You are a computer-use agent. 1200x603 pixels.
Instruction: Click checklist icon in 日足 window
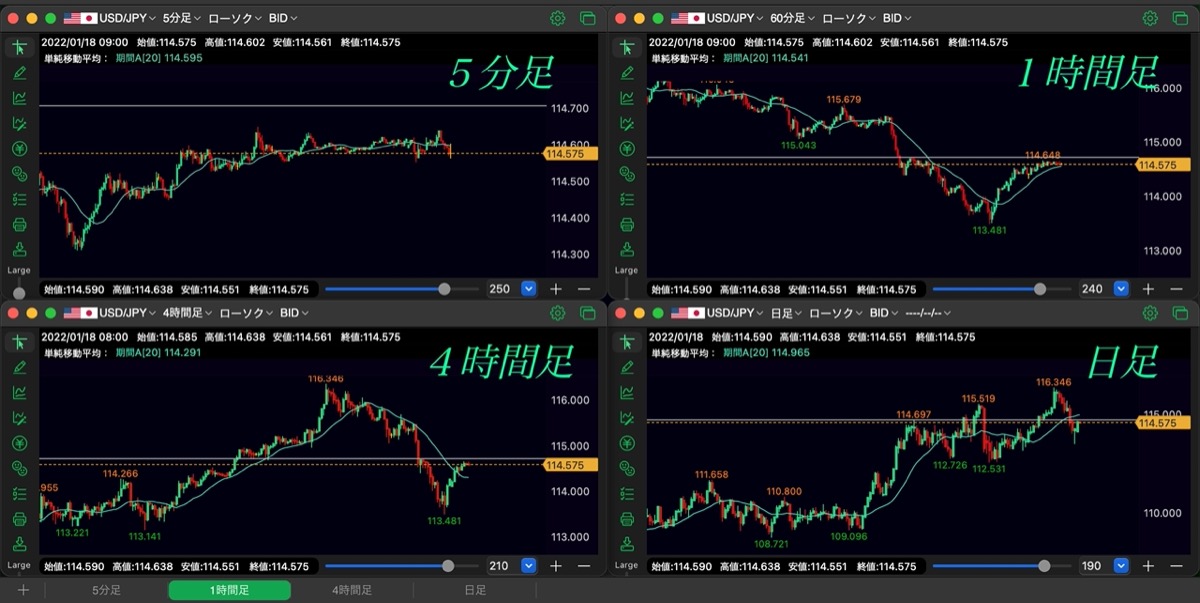pos(627,494)
